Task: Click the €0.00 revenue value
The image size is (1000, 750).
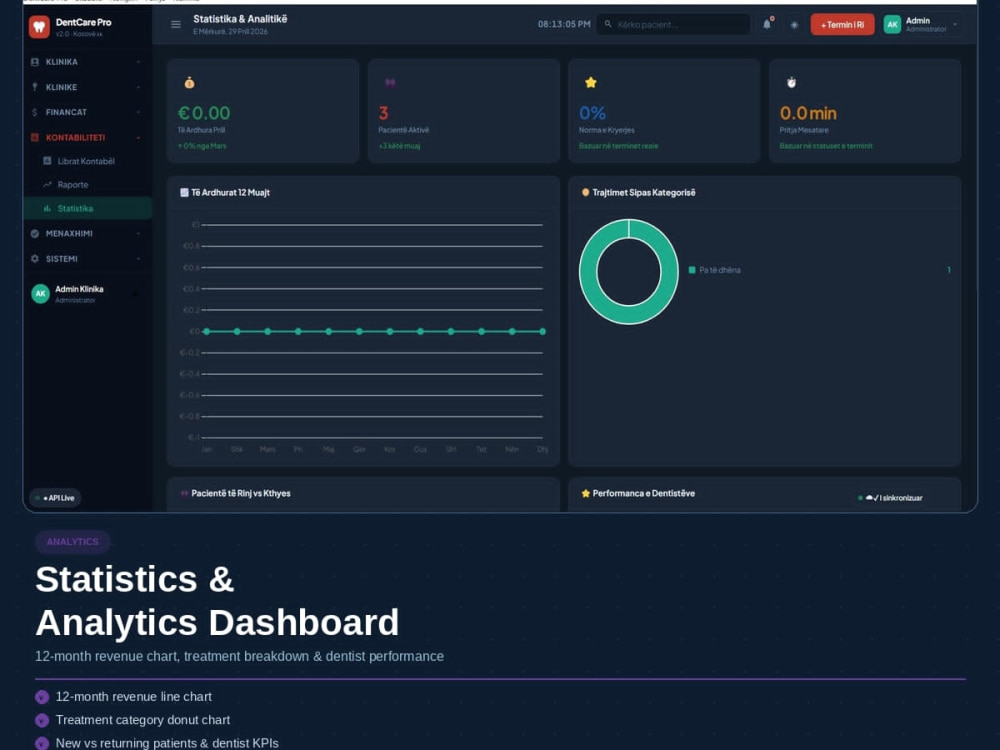Action: coord(204,113)
